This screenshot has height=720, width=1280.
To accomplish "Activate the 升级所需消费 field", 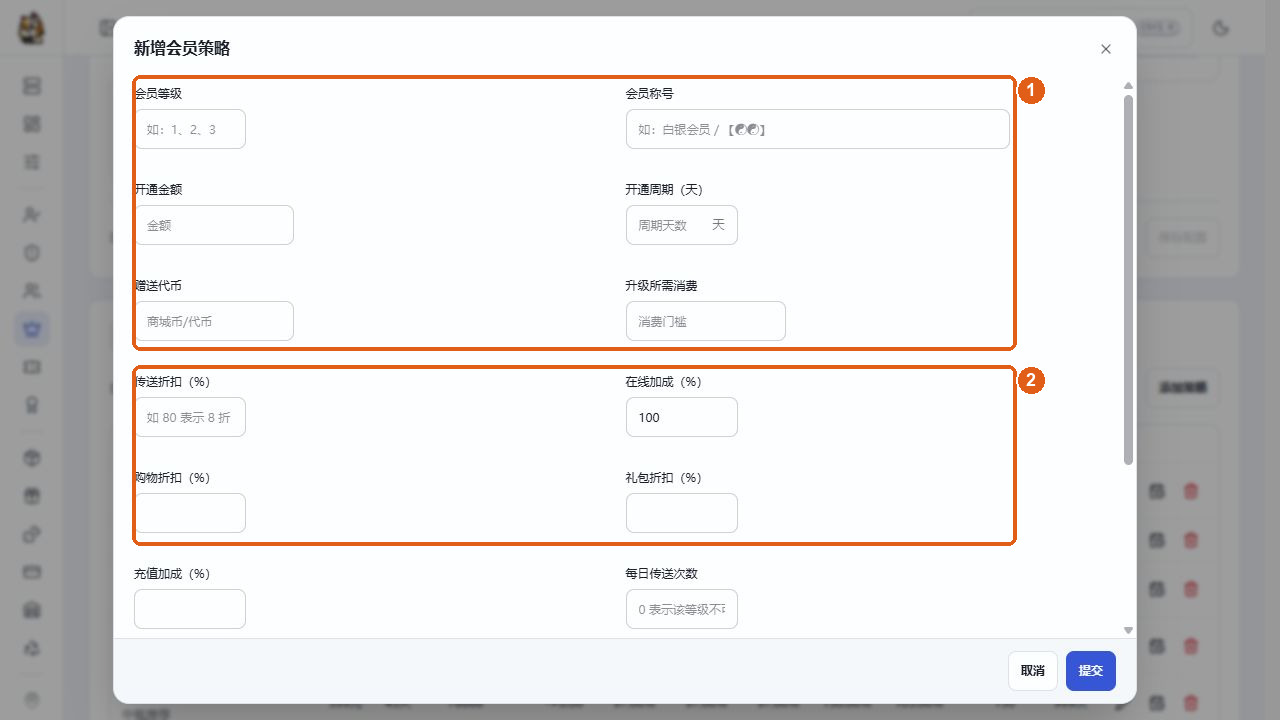I will [x=706, y=321].
